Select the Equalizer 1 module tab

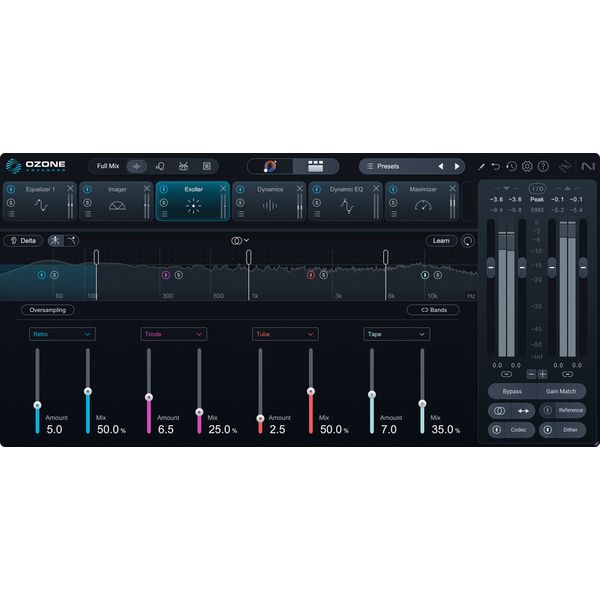coord(40,201)
